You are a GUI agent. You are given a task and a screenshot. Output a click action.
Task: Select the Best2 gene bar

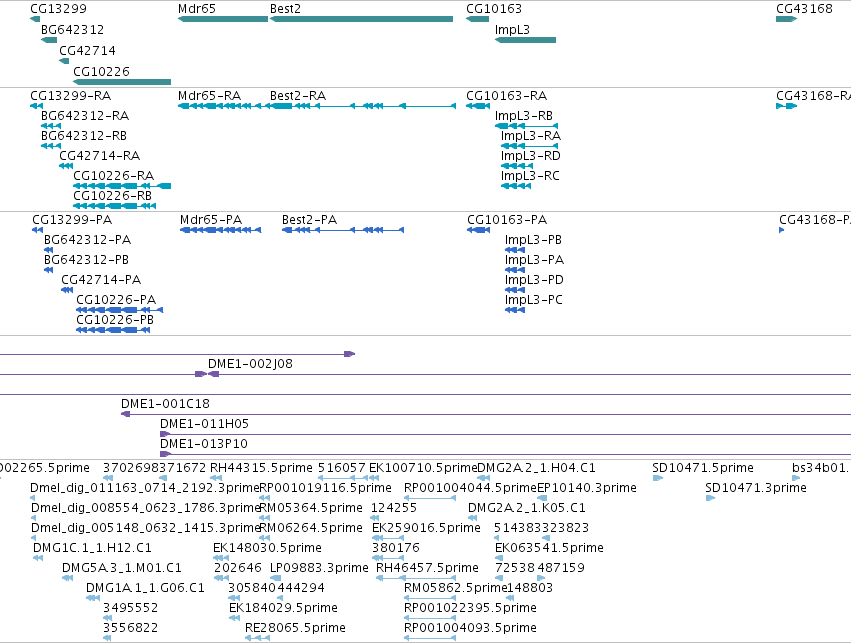tap(361, 19)
